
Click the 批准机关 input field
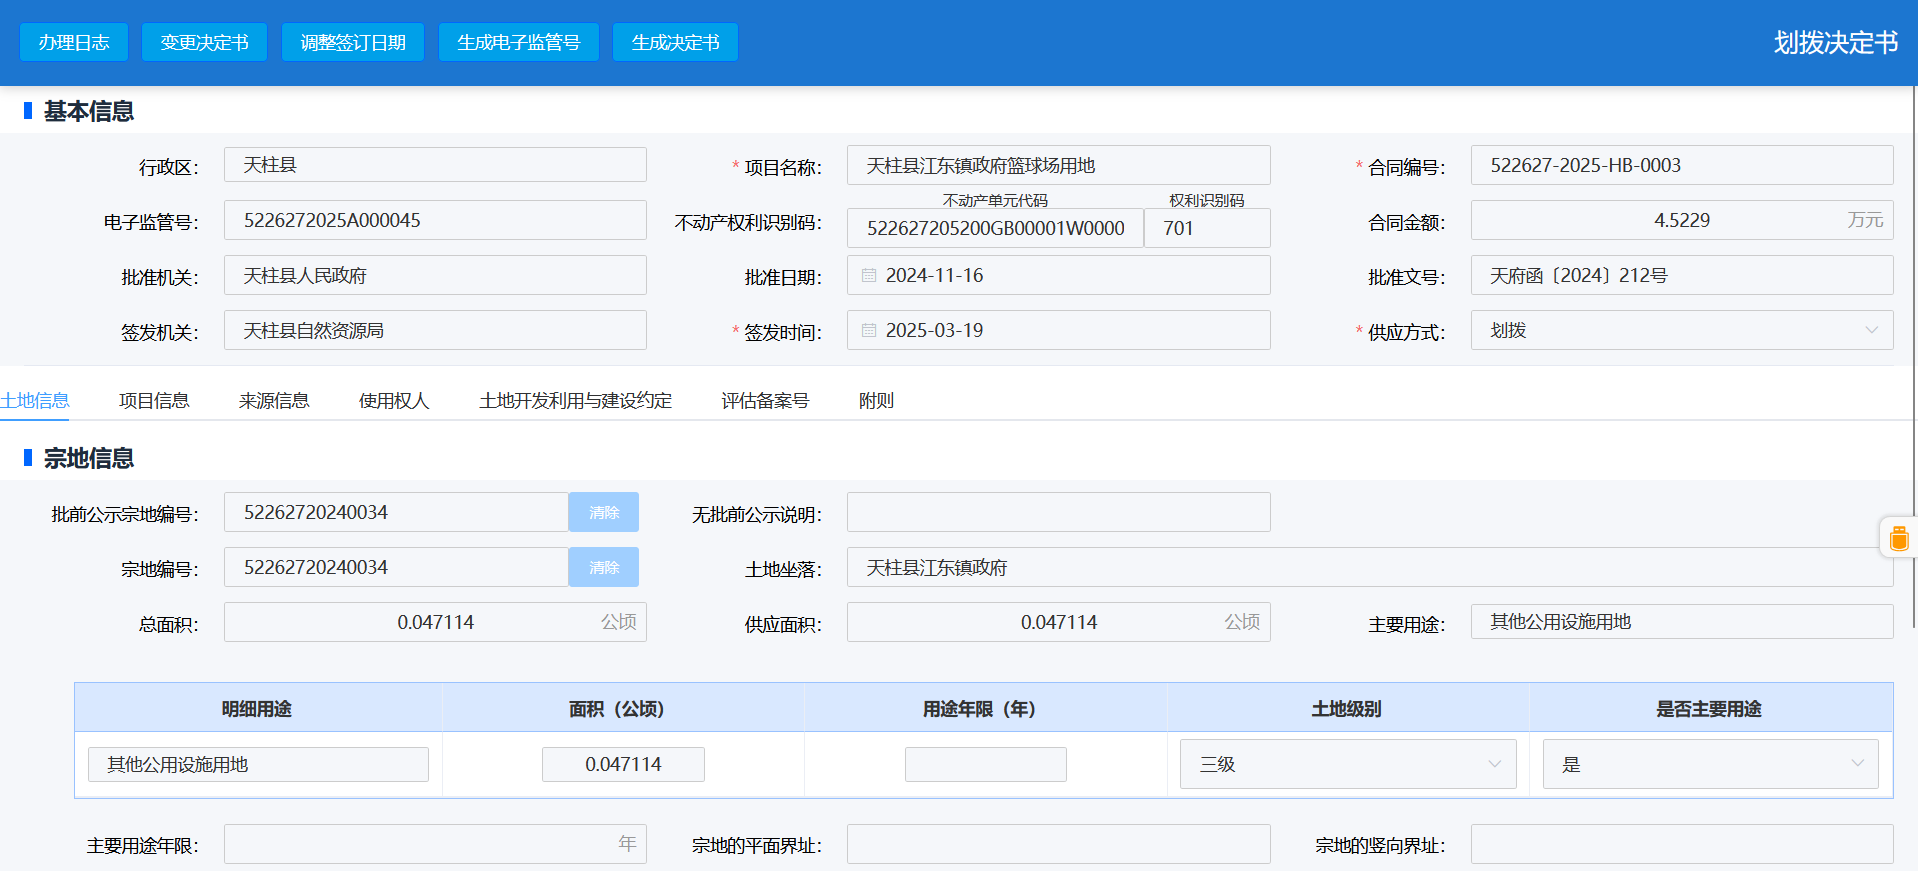[435, 275]
